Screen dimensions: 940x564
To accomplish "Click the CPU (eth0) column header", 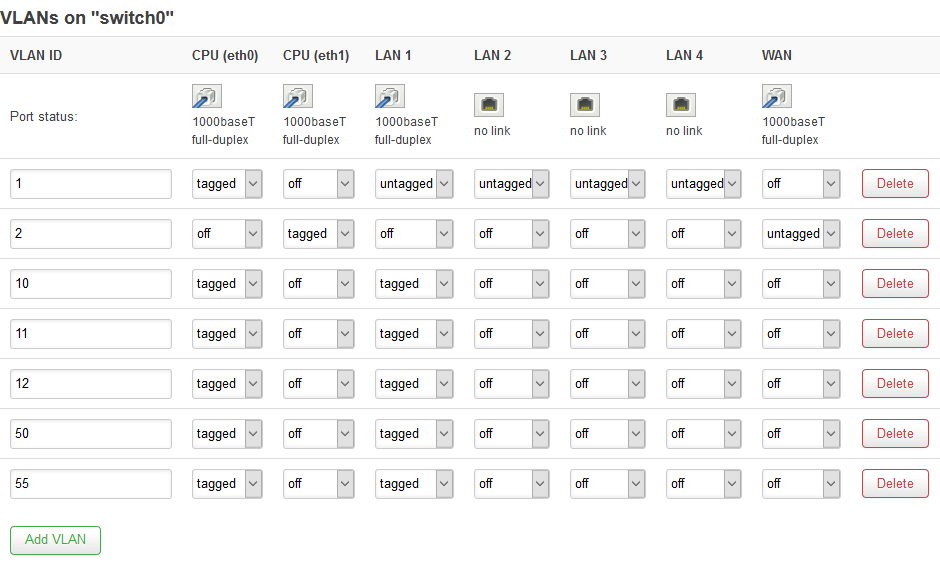I will click(225, 56).
